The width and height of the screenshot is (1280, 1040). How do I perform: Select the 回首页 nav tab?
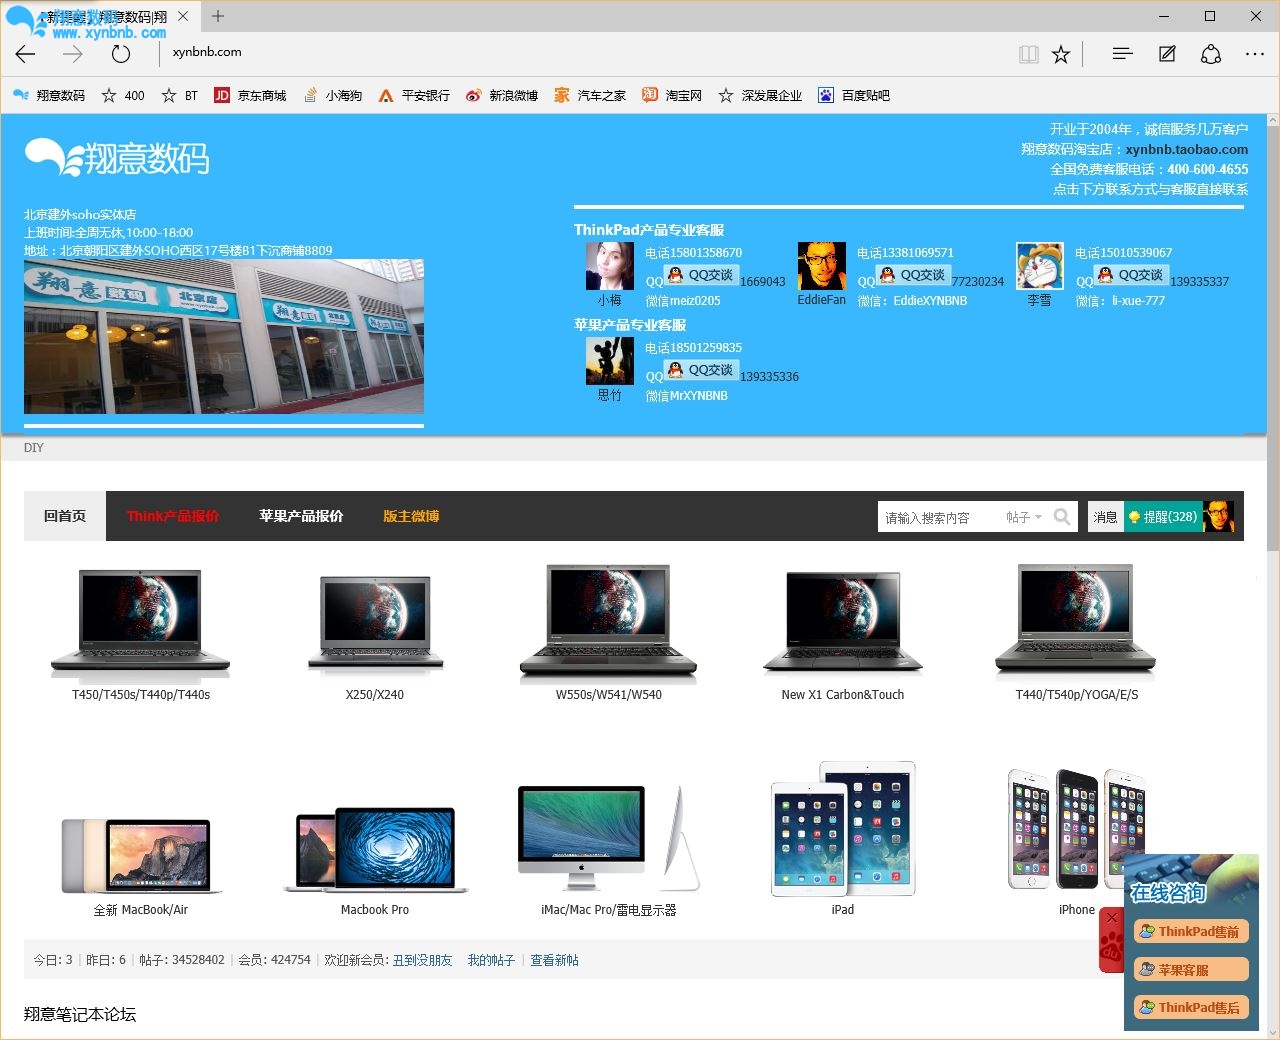[65, 516]
